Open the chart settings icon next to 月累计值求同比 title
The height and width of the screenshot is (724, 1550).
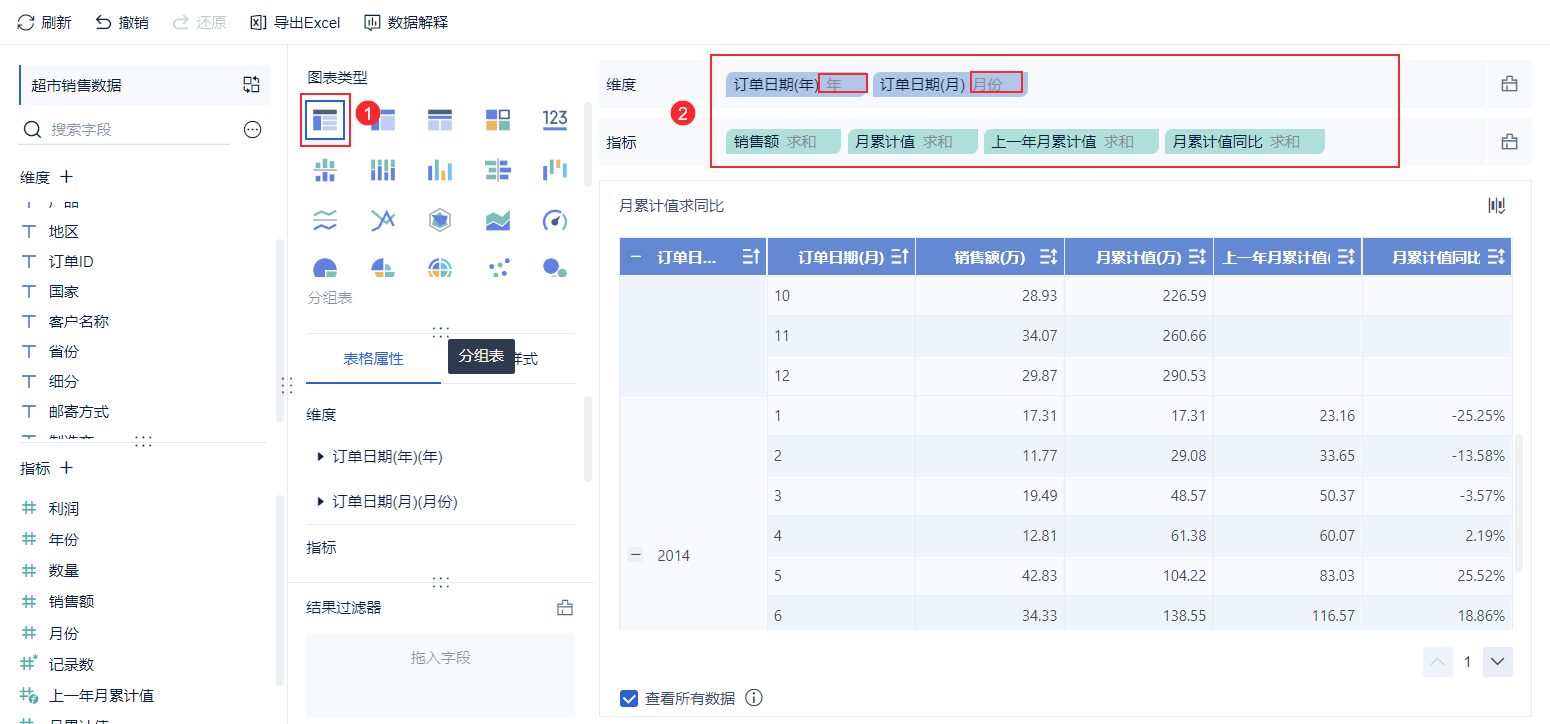pyautogui.click(x=1496, y=206)
